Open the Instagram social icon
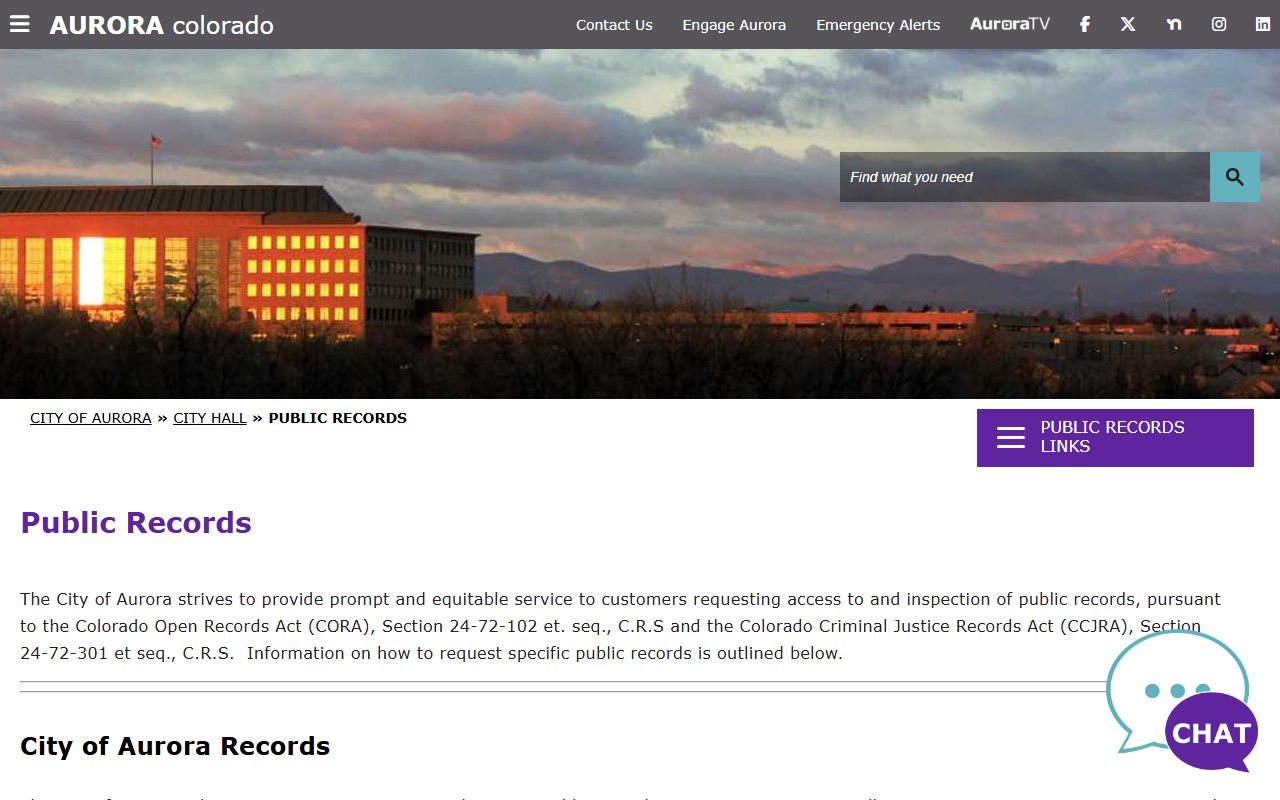This screenshot has width=1280, height=800. (x=1219, y=24)
